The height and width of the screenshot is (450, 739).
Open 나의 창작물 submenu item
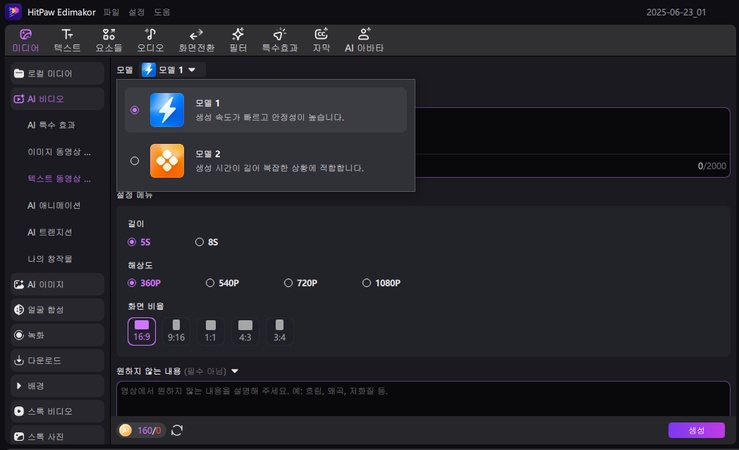(x=50, y=259)
